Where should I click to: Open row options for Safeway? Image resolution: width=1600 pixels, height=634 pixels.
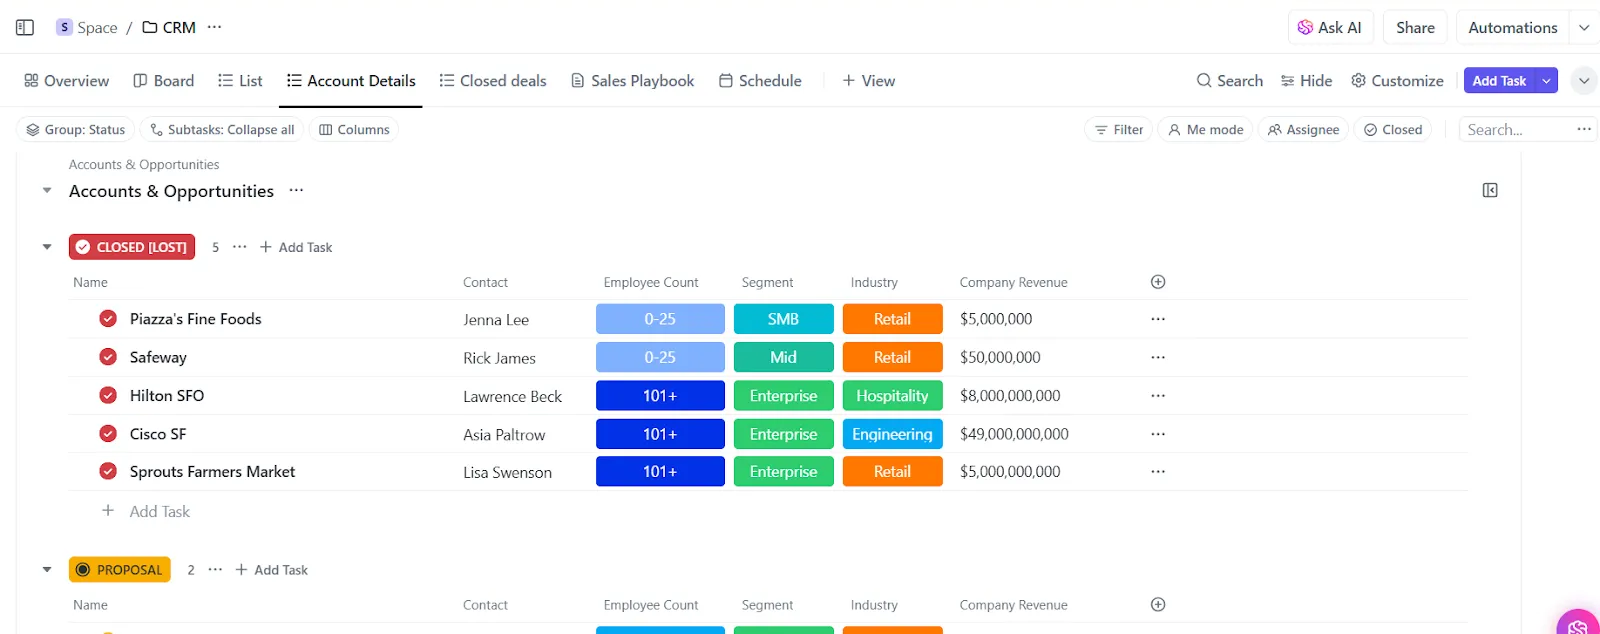1158,357
